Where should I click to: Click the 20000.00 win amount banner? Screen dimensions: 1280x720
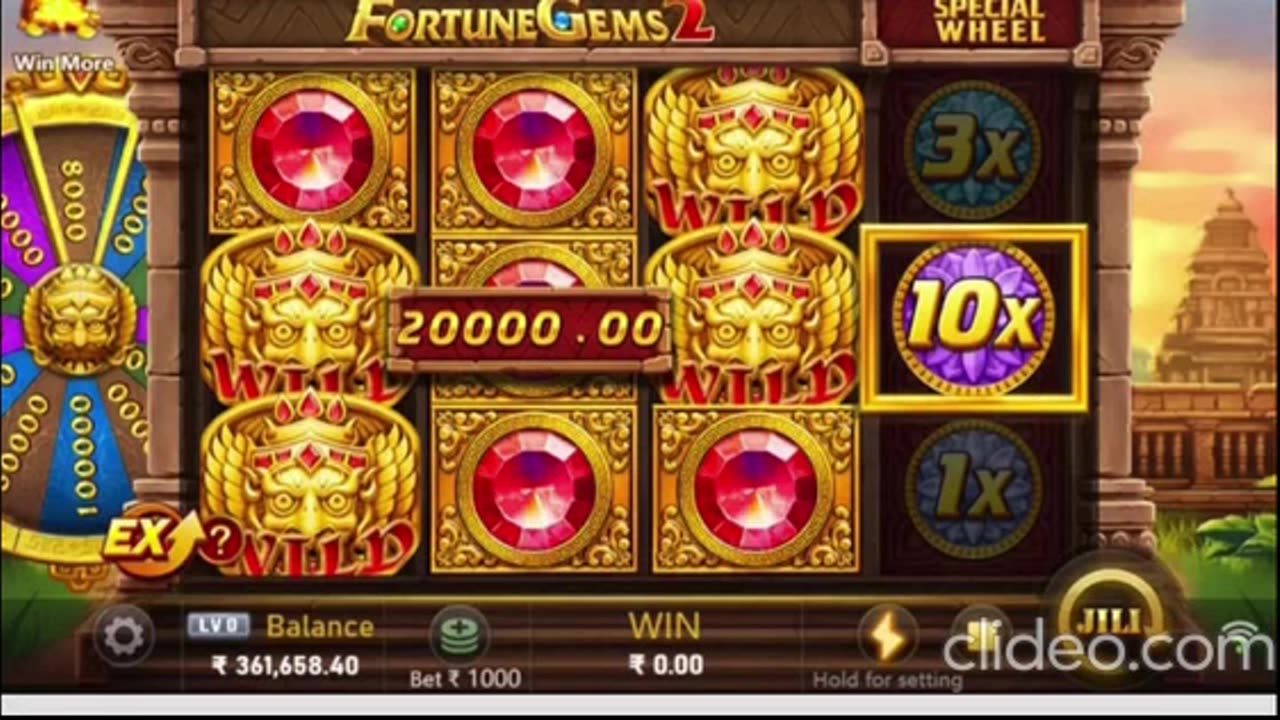pos(529,329)
